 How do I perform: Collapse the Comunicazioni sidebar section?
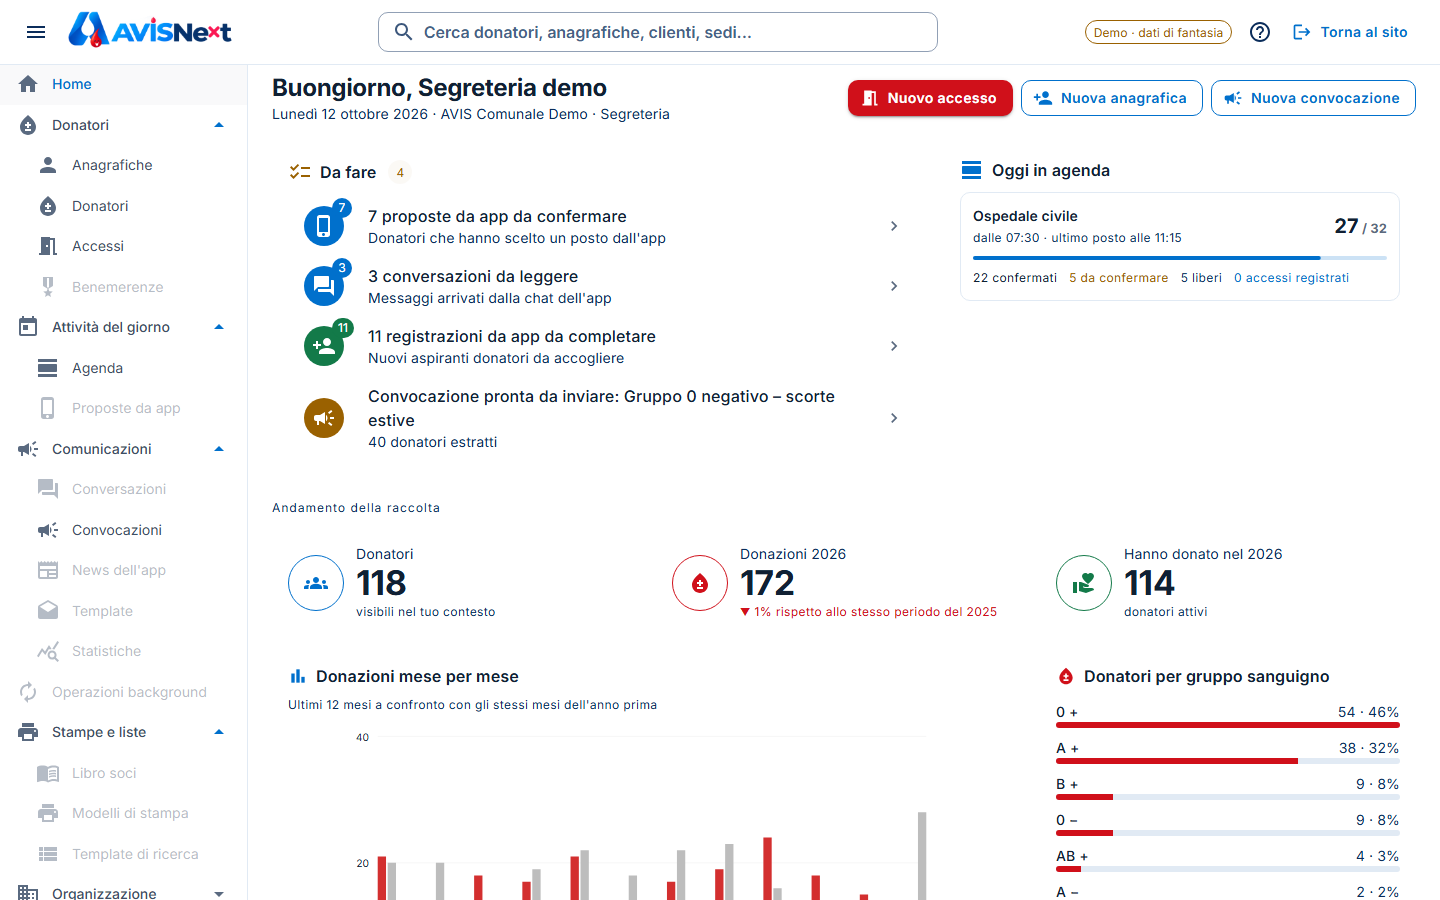219,449
